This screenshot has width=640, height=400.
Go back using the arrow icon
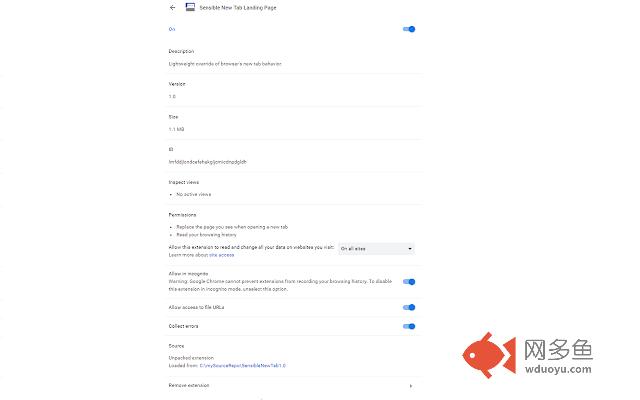point(173,7)
